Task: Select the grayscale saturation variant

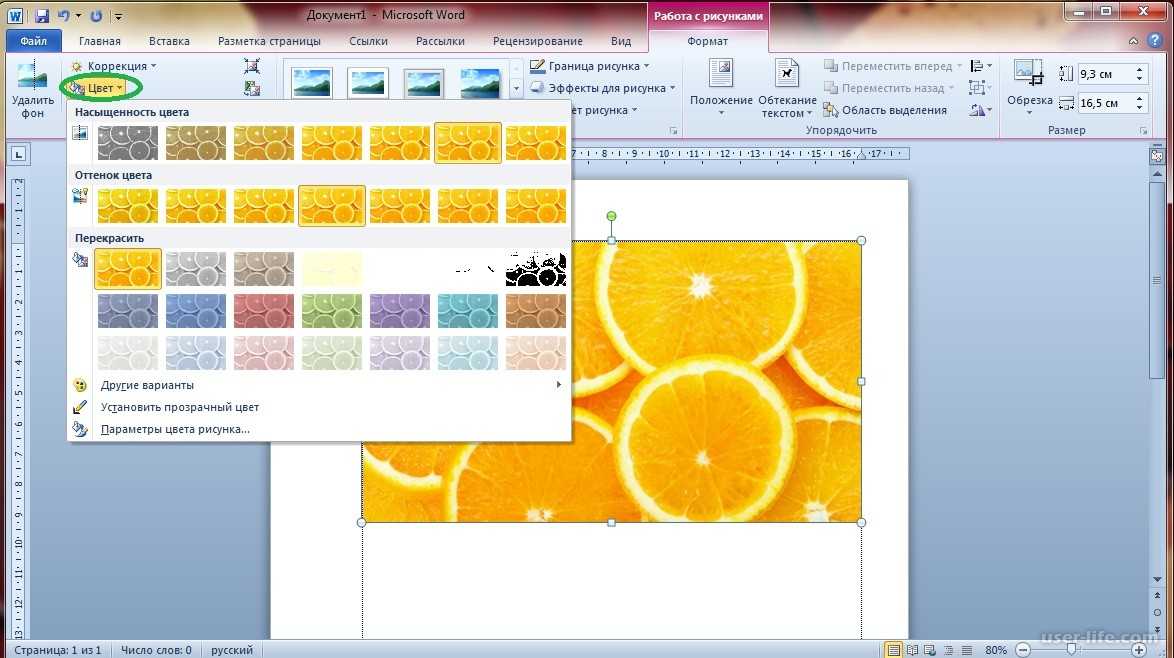Action: coord(127,142)
